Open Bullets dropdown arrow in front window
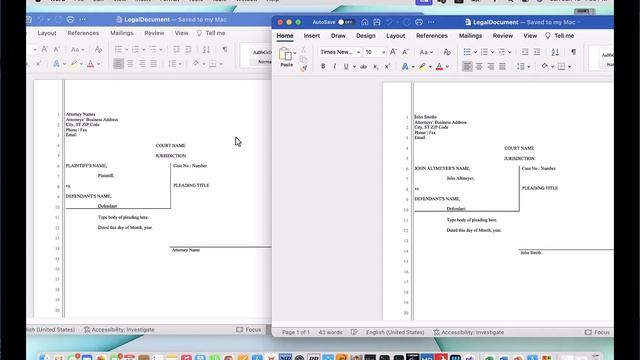 pos(476,52)
